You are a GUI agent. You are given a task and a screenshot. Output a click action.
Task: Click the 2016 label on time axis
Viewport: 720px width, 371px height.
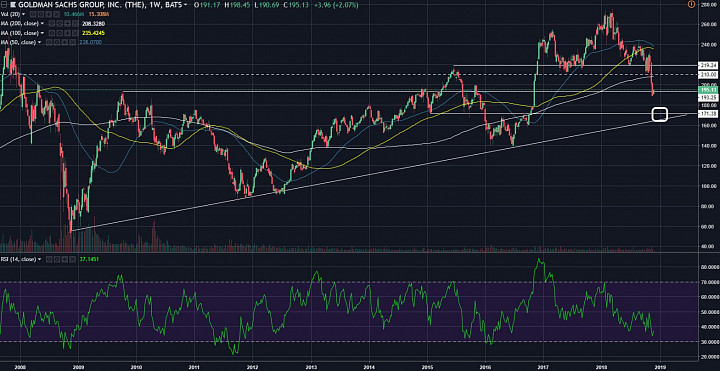tap(486, 367)
